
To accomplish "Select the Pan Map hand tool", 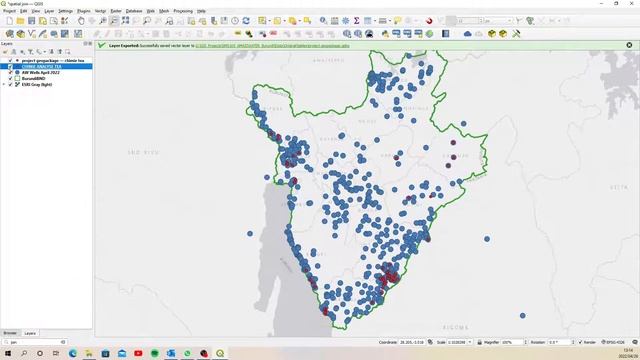I will pyautogui.click(x=81, y=21).
